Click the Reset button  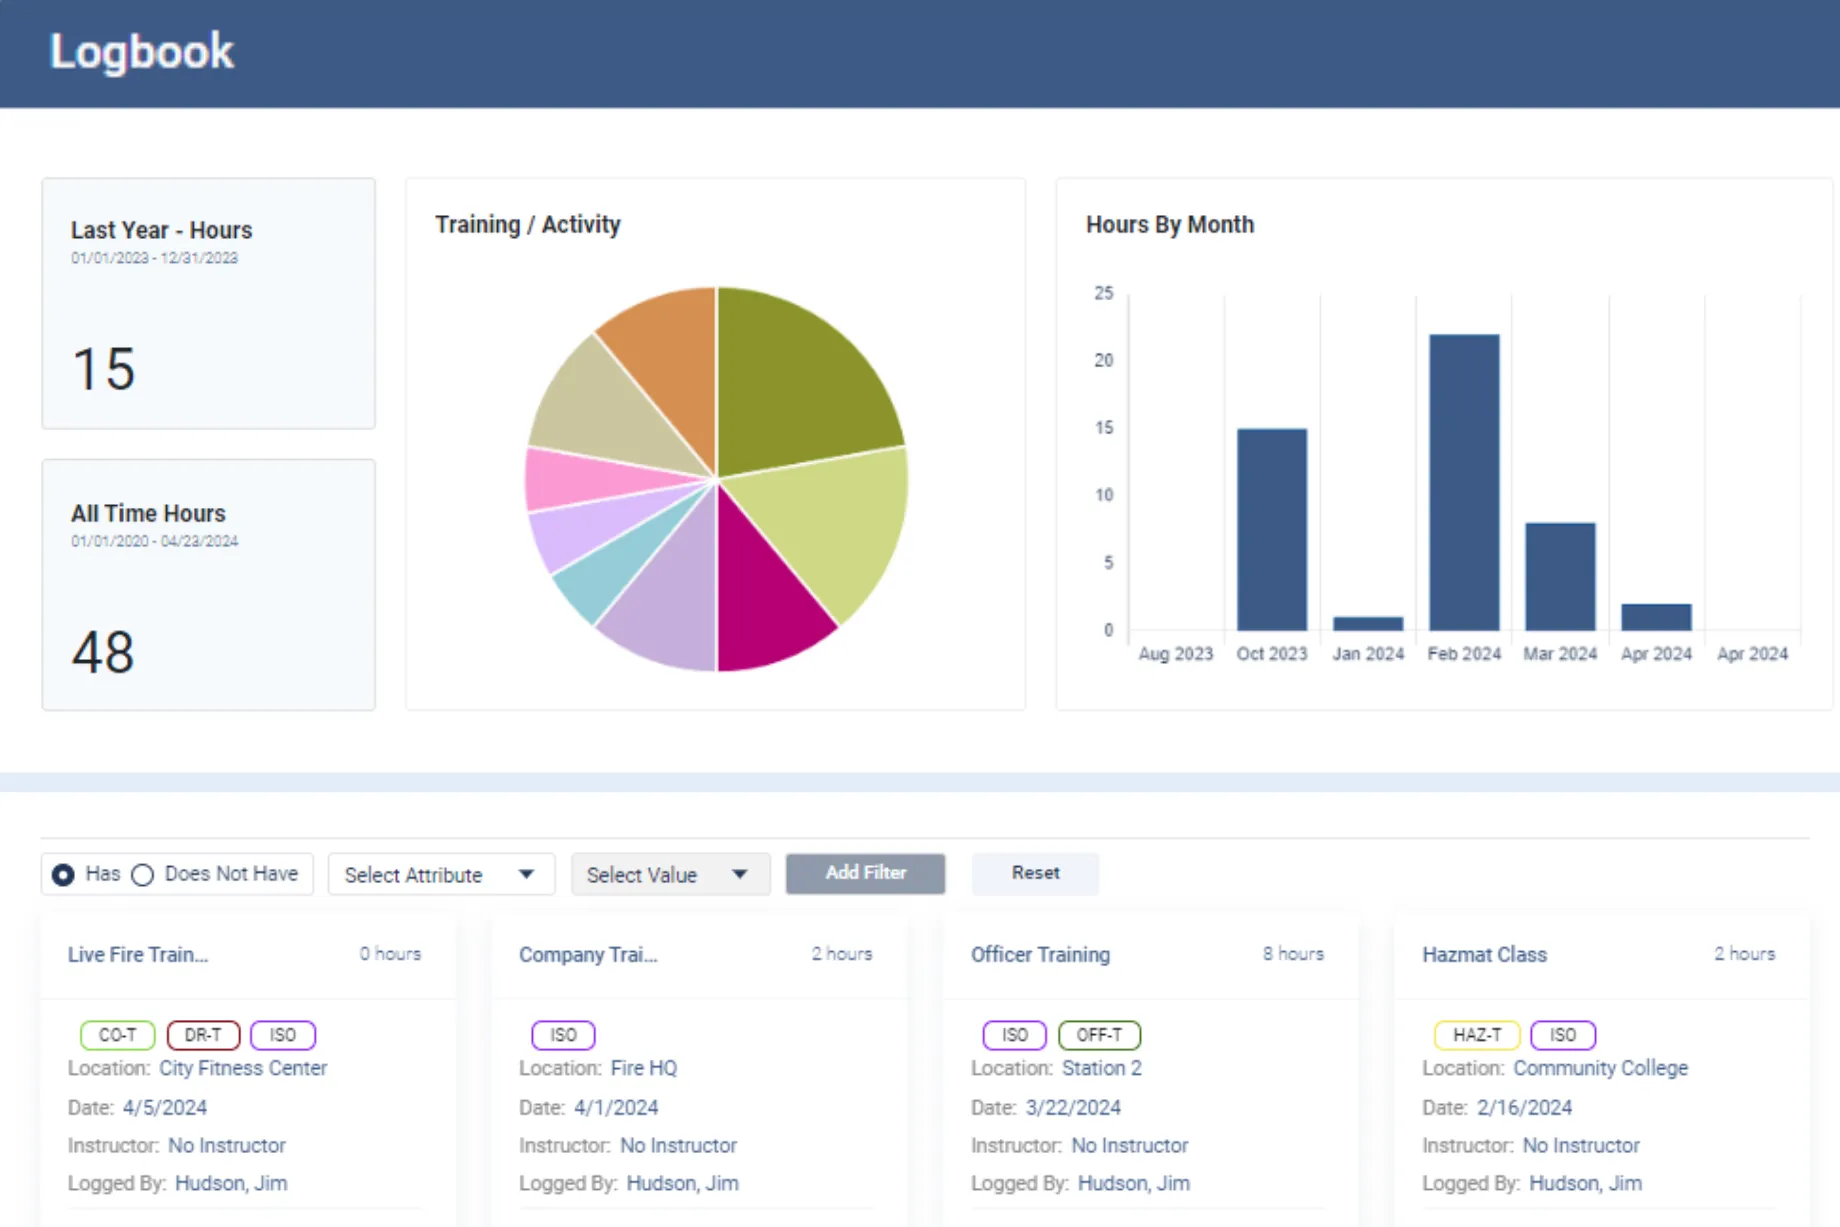[x=1035, y=873]
